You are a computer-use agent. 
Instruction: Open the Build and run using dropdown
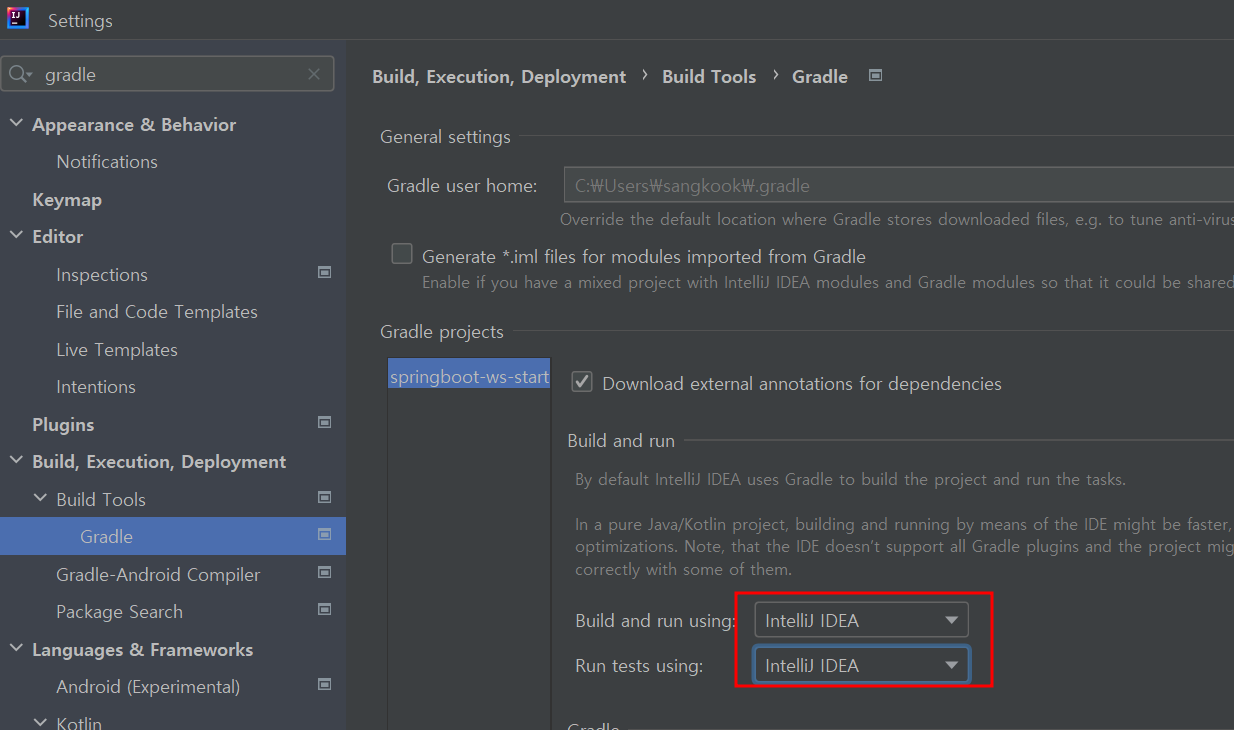[x=861, y=620]
